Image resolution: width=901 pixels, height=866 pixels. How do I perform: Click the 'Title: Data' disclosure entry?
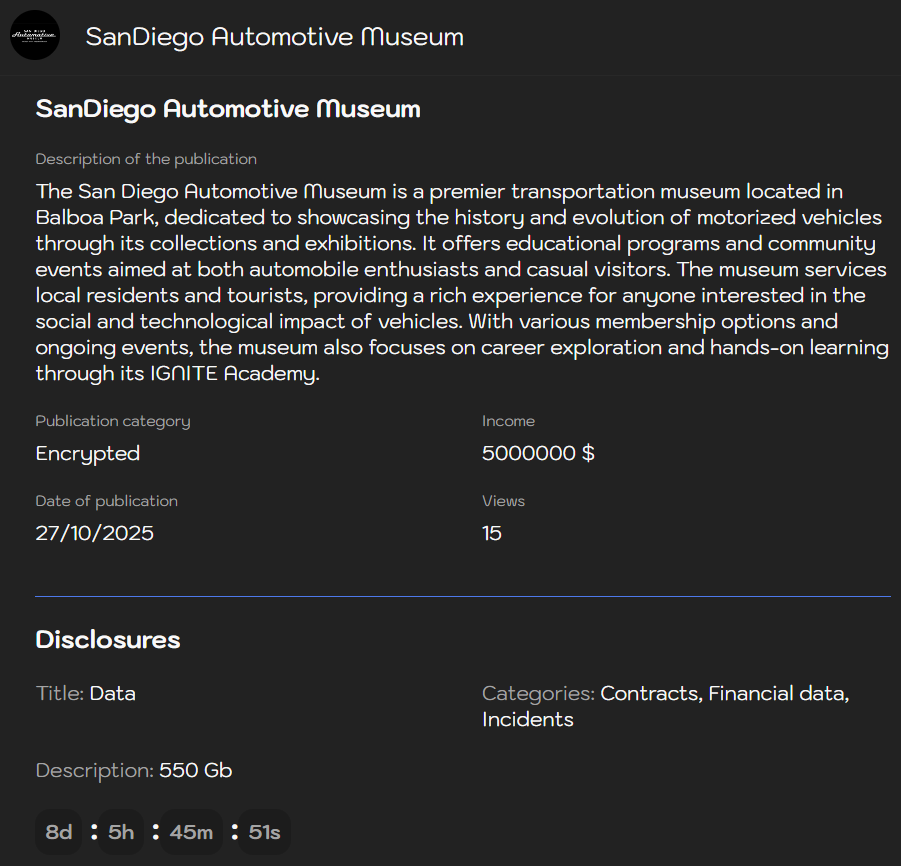[x=86, y=693]
